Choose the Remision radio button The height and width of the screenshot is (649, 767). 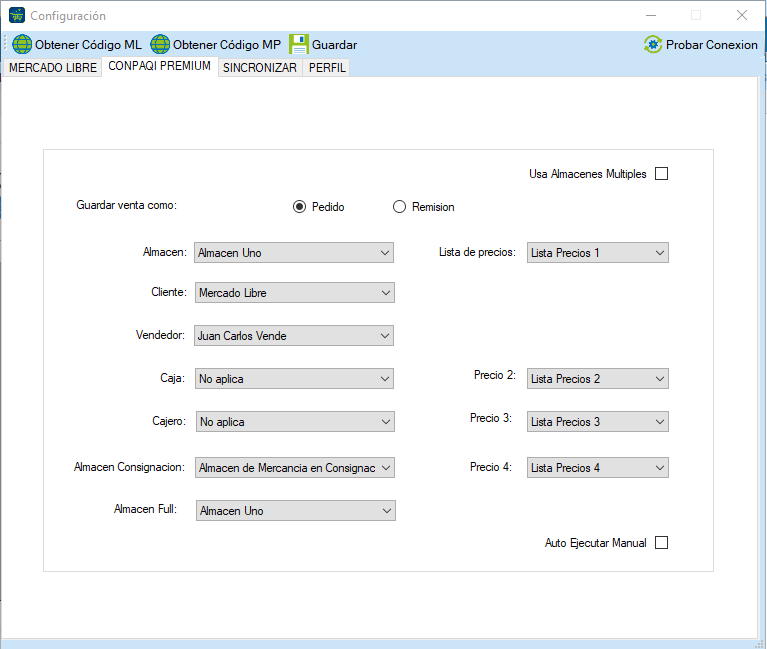click(x=399, y=207)
